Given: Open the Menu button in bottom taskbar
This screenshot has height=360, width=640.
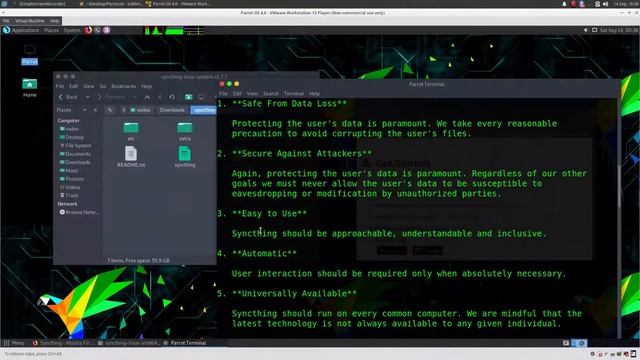Looking at the screenshot, I should tap(14, 343).
